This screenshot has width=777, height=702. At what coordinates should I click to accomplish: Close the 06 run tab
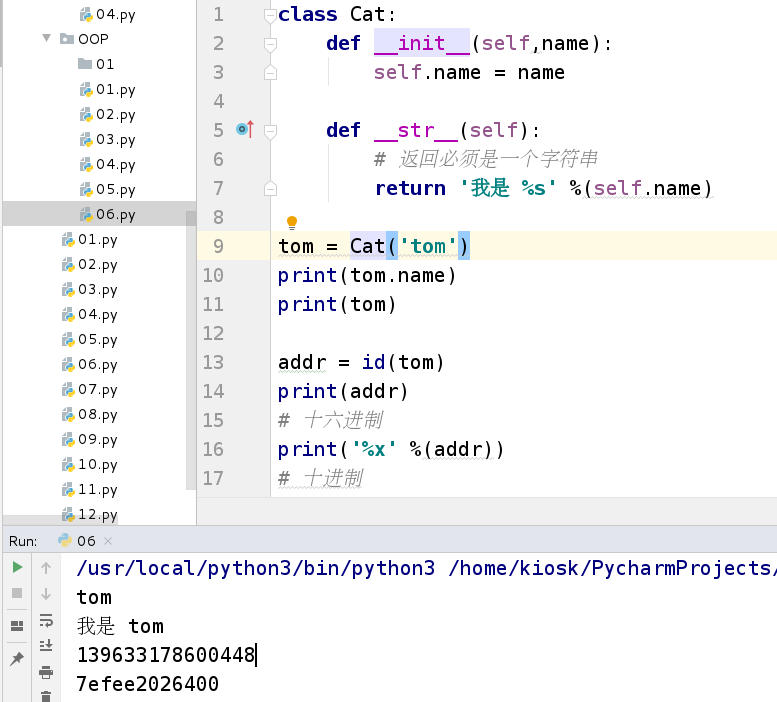tap(108, 541)
